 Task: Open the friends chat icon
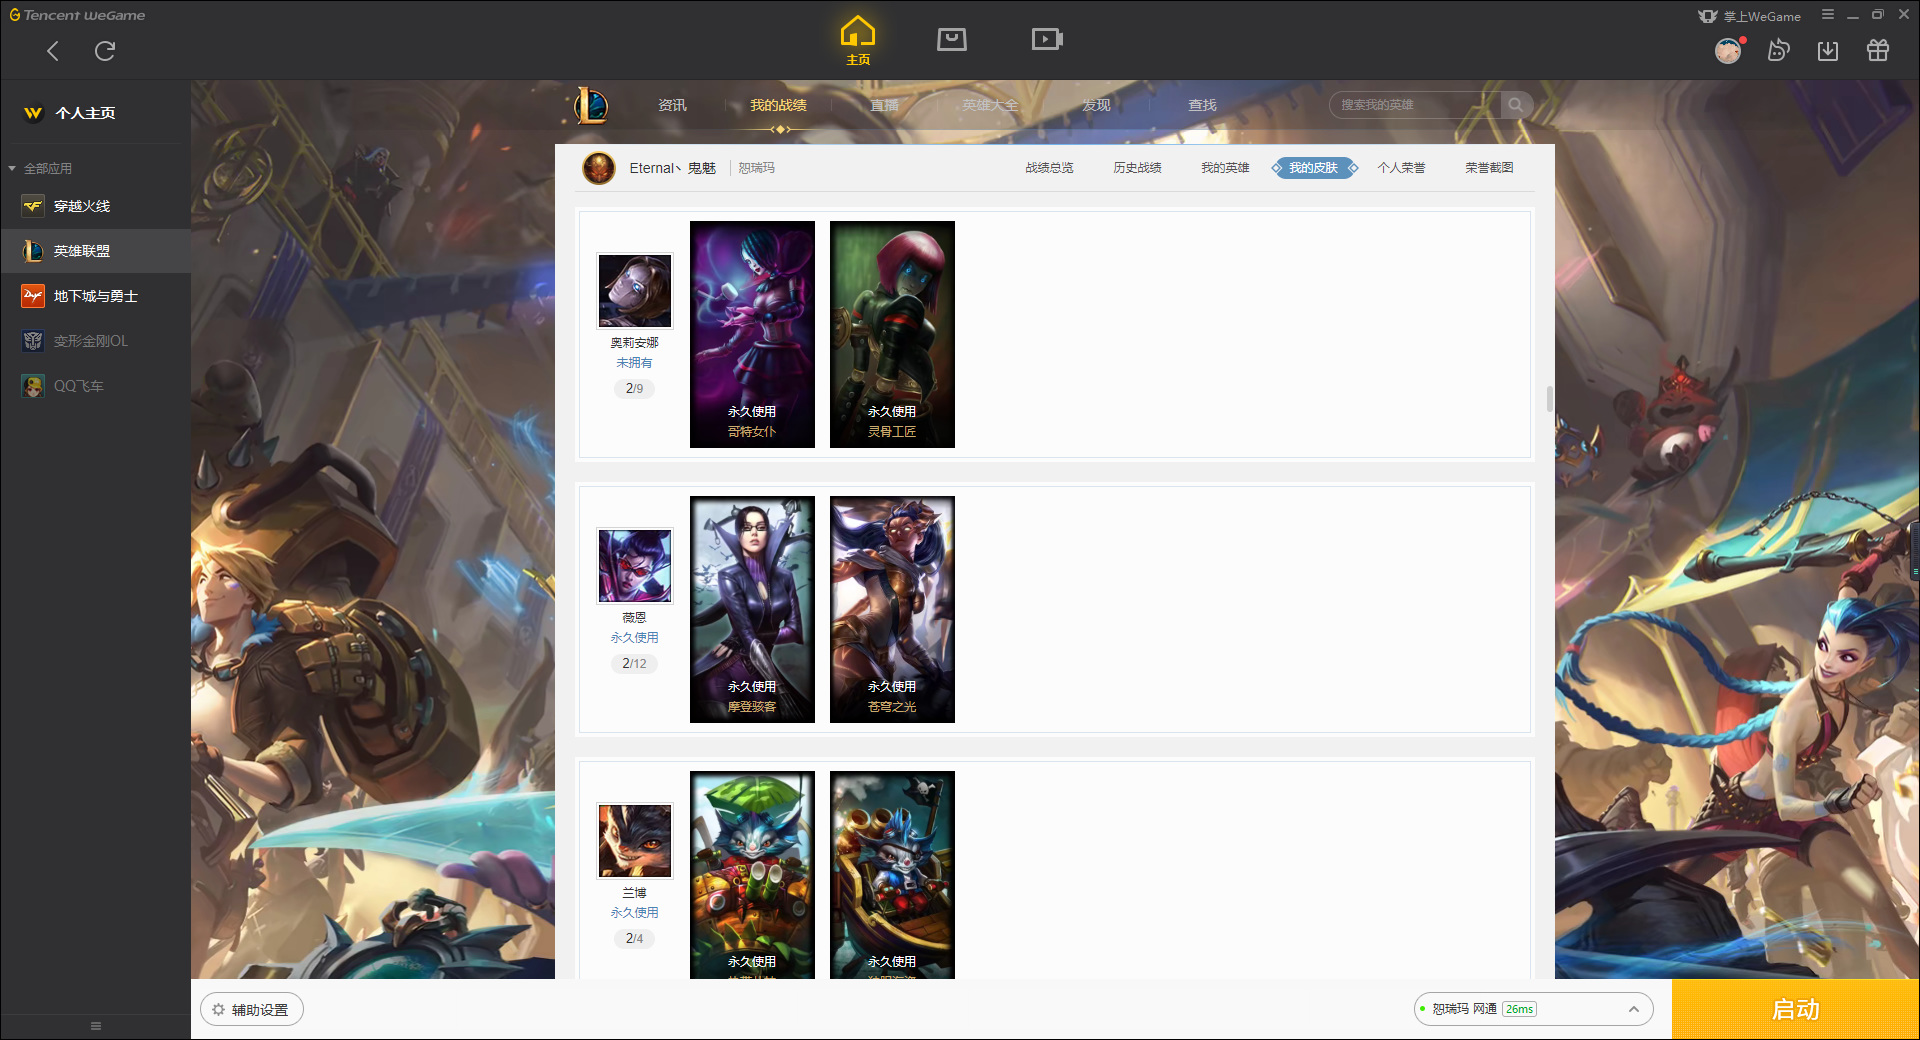(1778, 50)
